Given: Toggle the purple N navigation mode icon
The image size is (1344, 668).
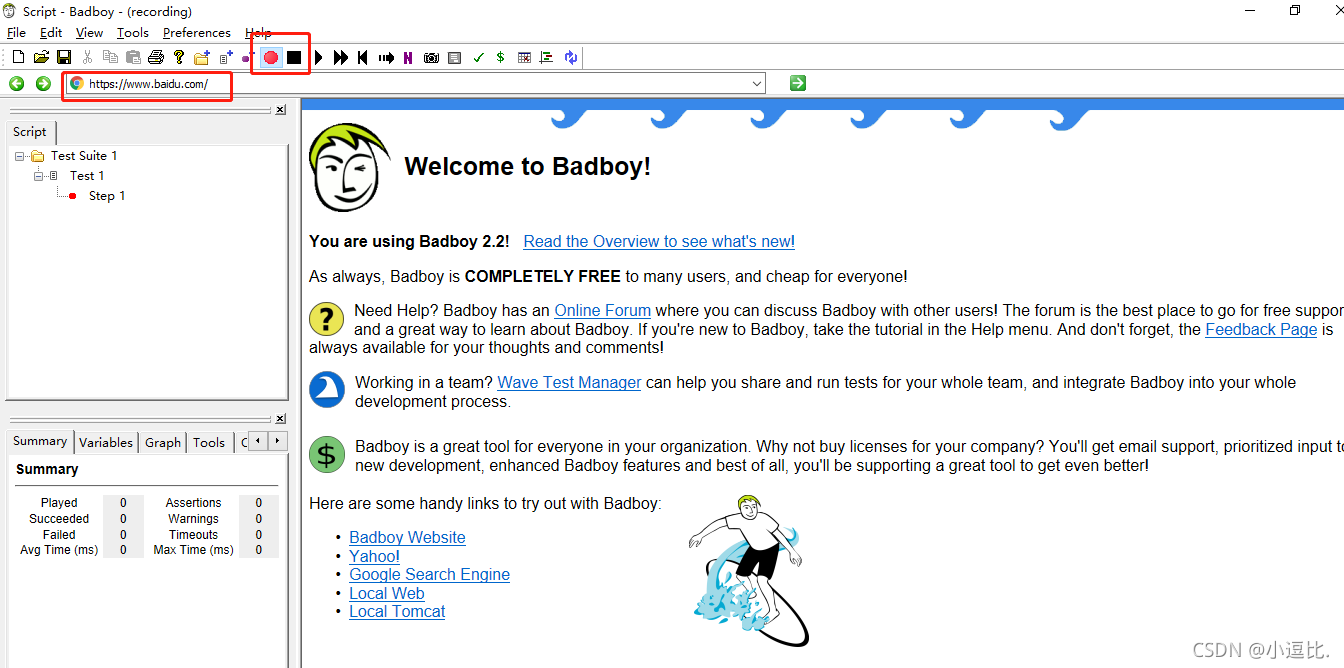Looking at the screenshot, I should point(408,58).
